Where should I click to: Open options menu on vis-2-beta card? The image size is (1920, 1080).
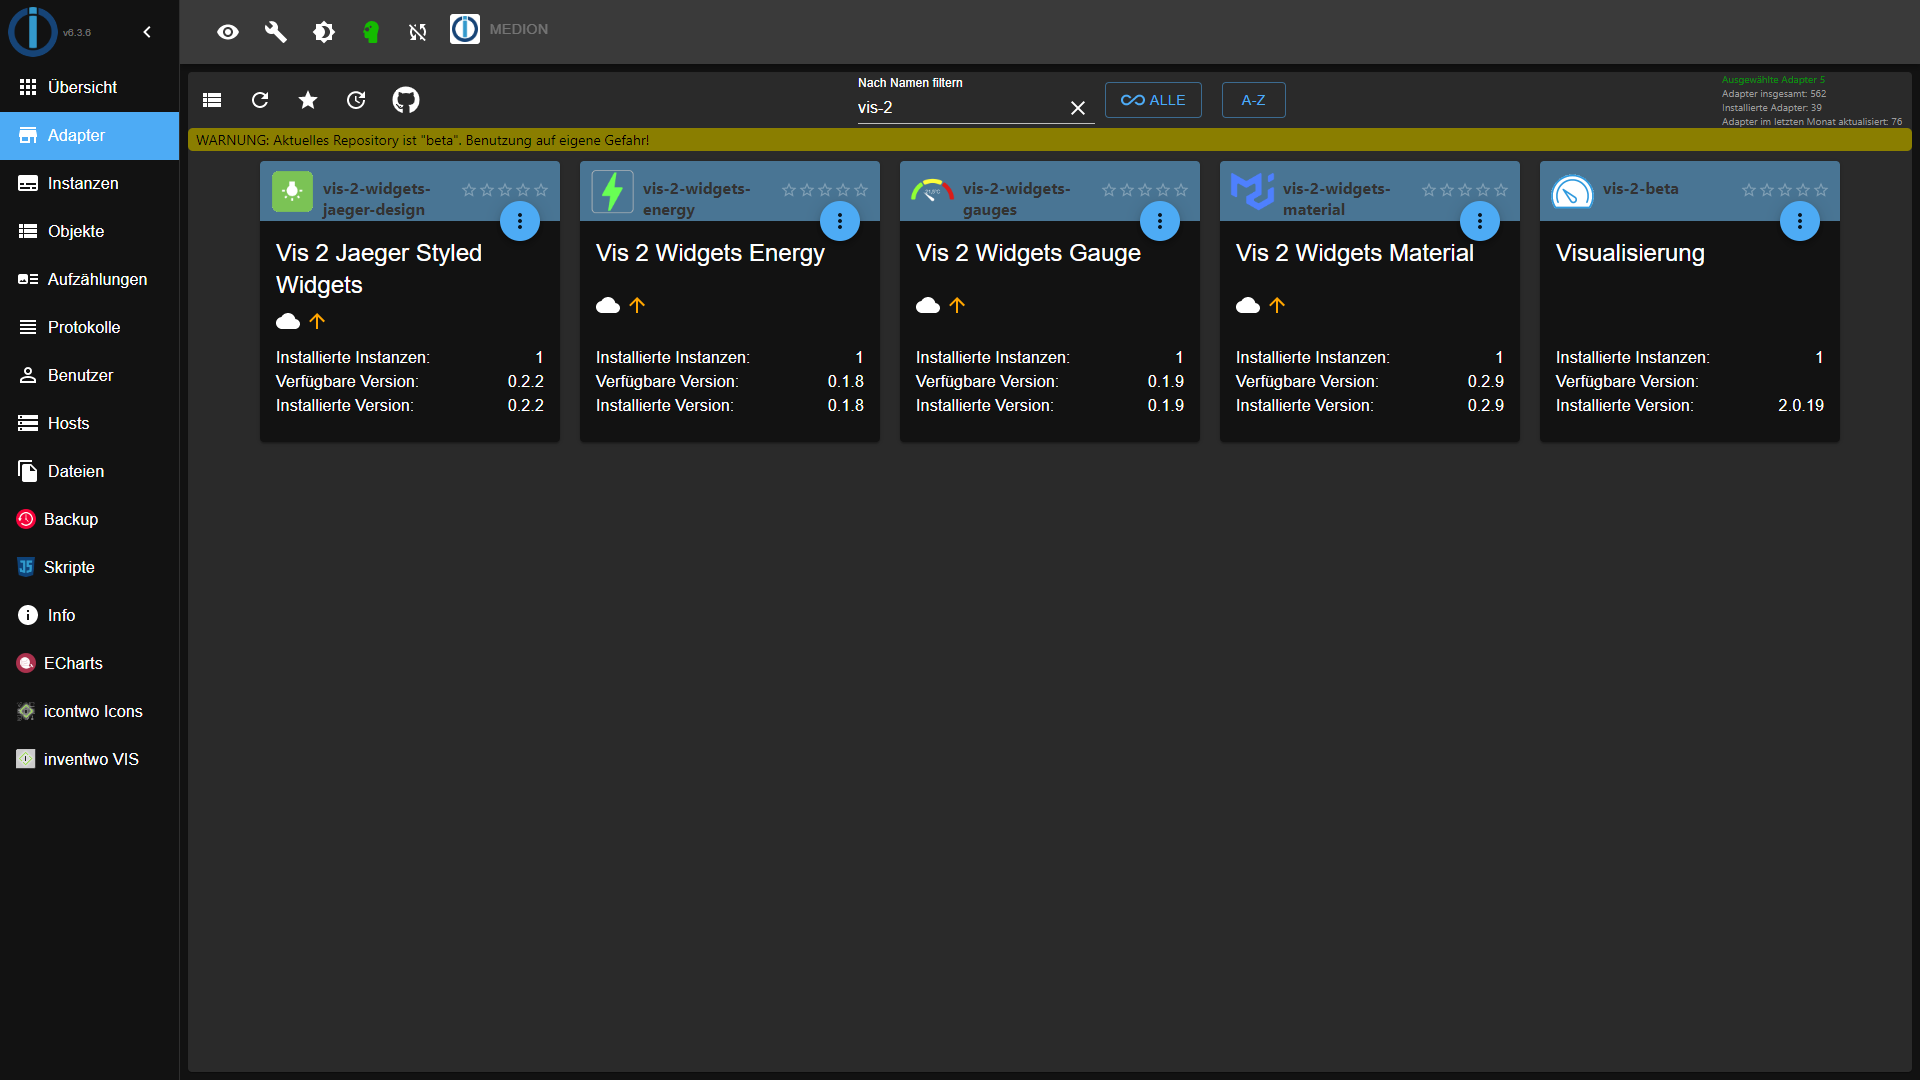coord(1799,221)
